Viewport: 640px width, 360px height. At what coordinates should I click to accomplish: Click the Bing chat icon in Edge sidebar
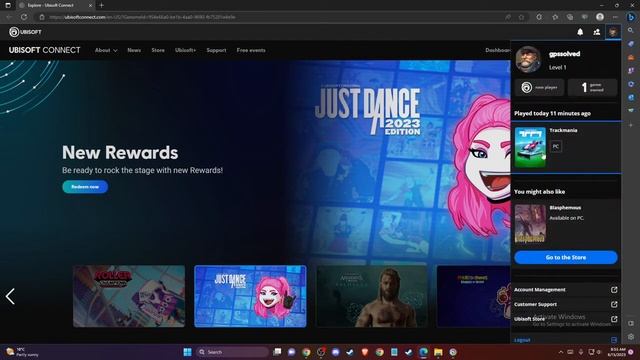[631, 17]
